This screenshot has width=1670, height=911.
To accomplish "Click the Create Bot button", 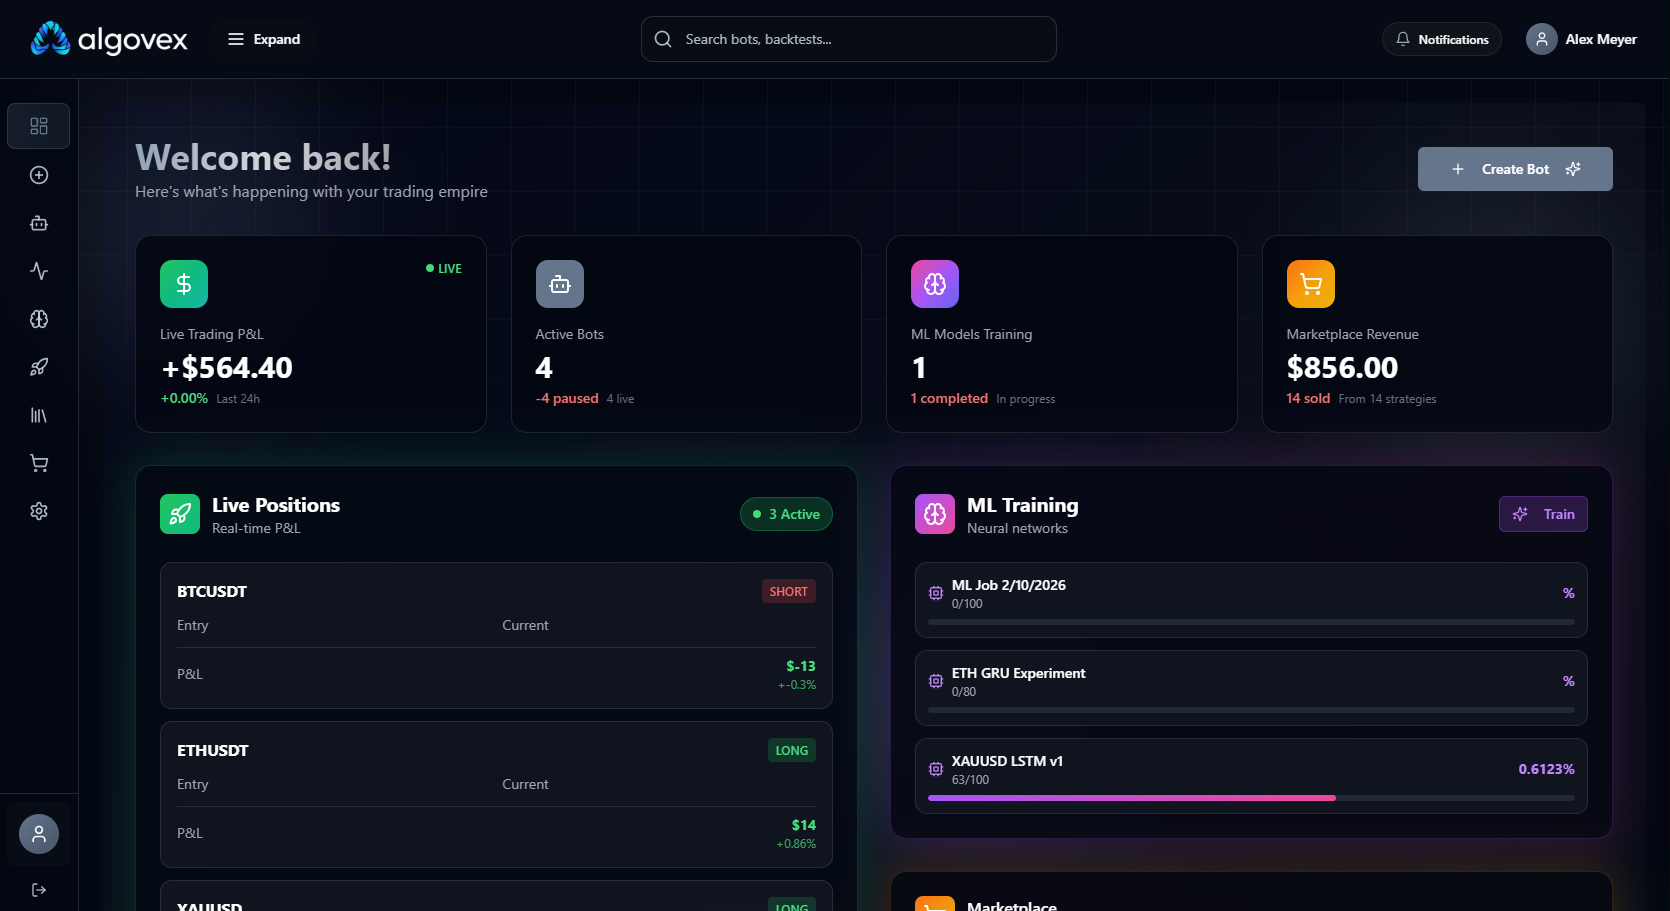I will point(1515,169).
